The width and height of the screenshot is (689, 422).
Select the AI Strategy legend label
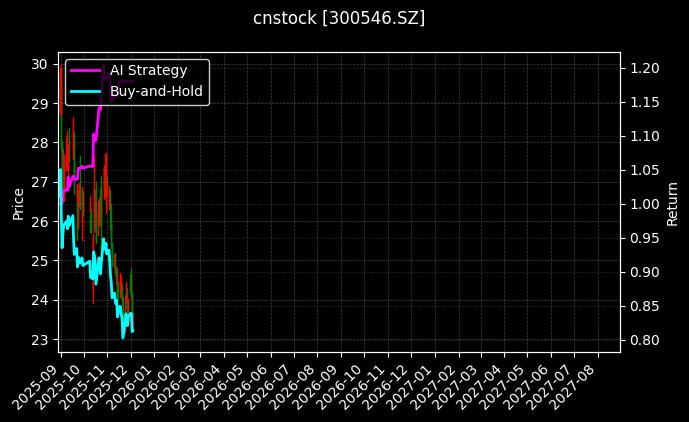click(148, 70)
